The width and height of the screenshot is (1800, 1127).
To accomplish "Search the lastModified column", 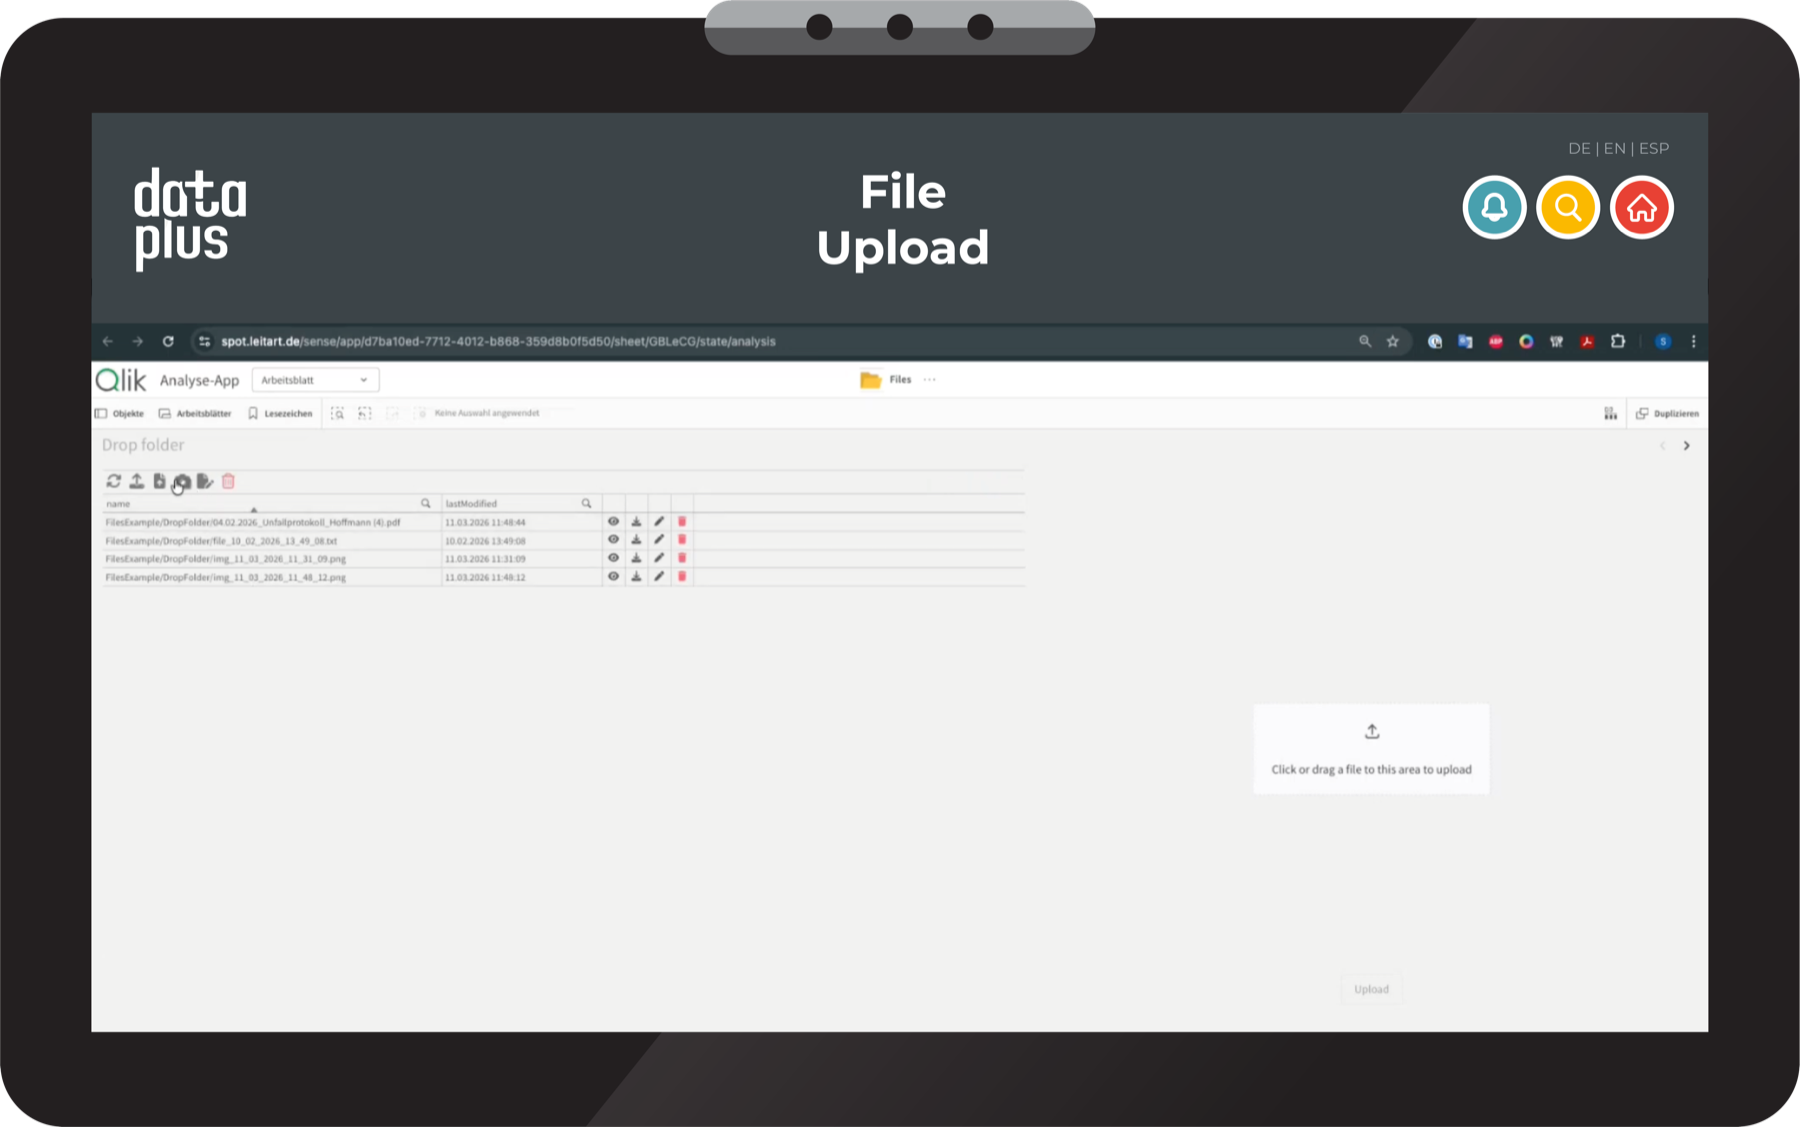I will (x=587, y=503).
